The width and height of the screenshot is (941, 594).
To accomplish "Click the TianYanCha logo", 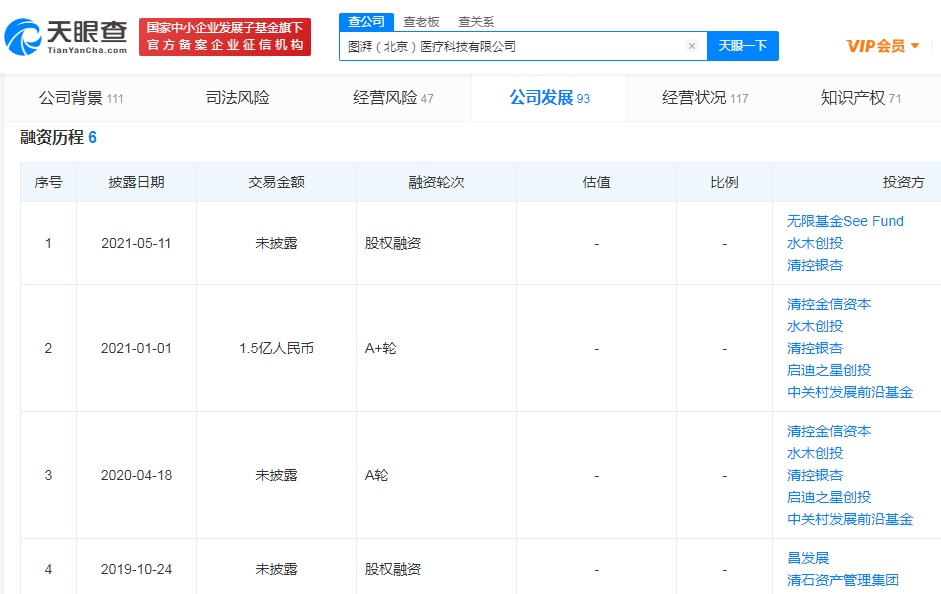I will pyautogui.click(x=66, y=37).
